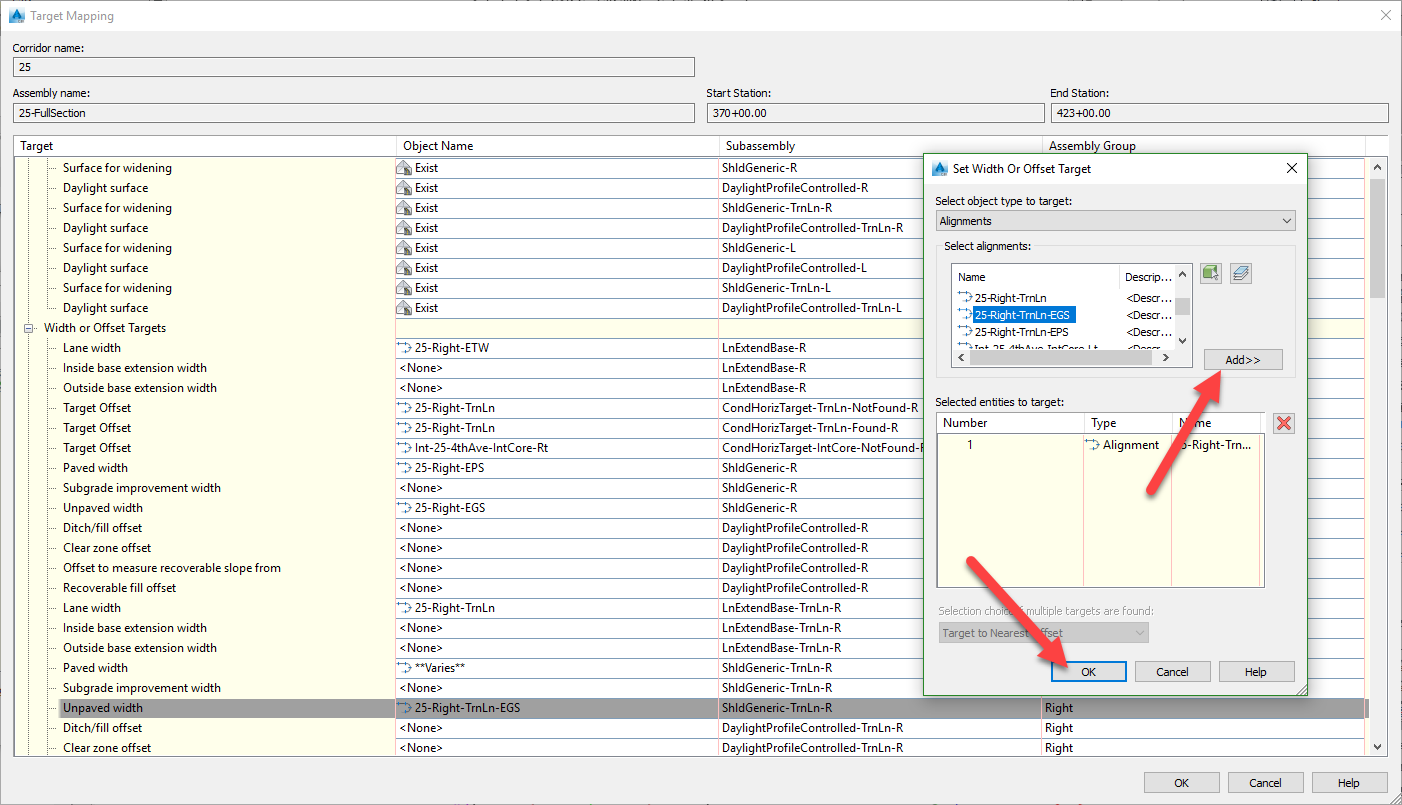Click the 25-Right-EGS object name cell

click(x=557, y=508)
